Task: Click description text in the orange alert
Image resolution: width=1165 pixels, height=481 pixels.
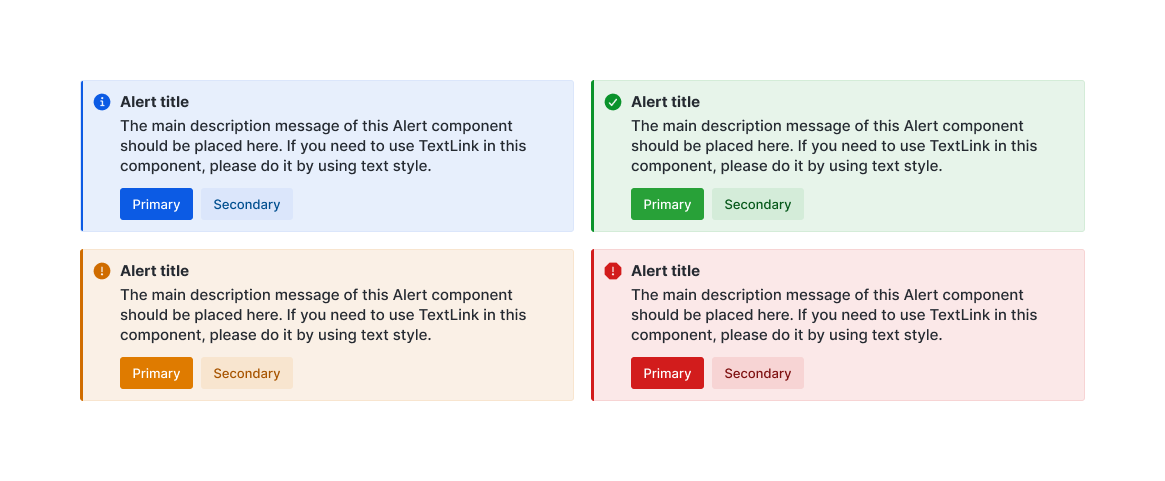Action: [x=323, y=315]
